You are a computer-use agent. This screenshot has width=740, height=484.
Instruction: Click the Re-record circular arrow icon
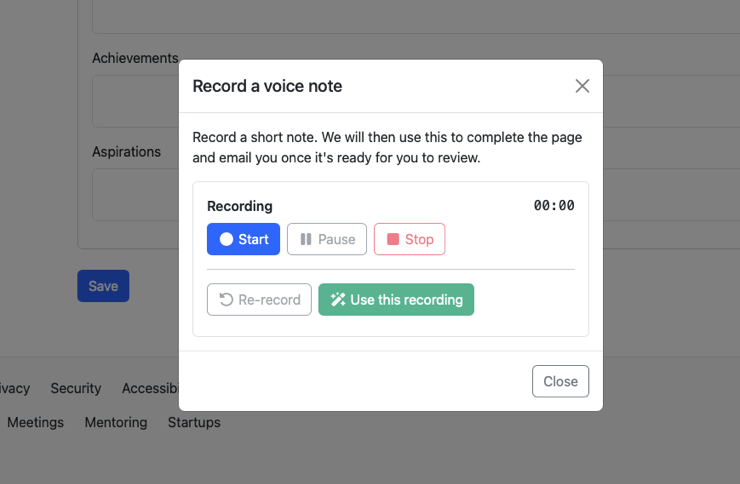226,300
